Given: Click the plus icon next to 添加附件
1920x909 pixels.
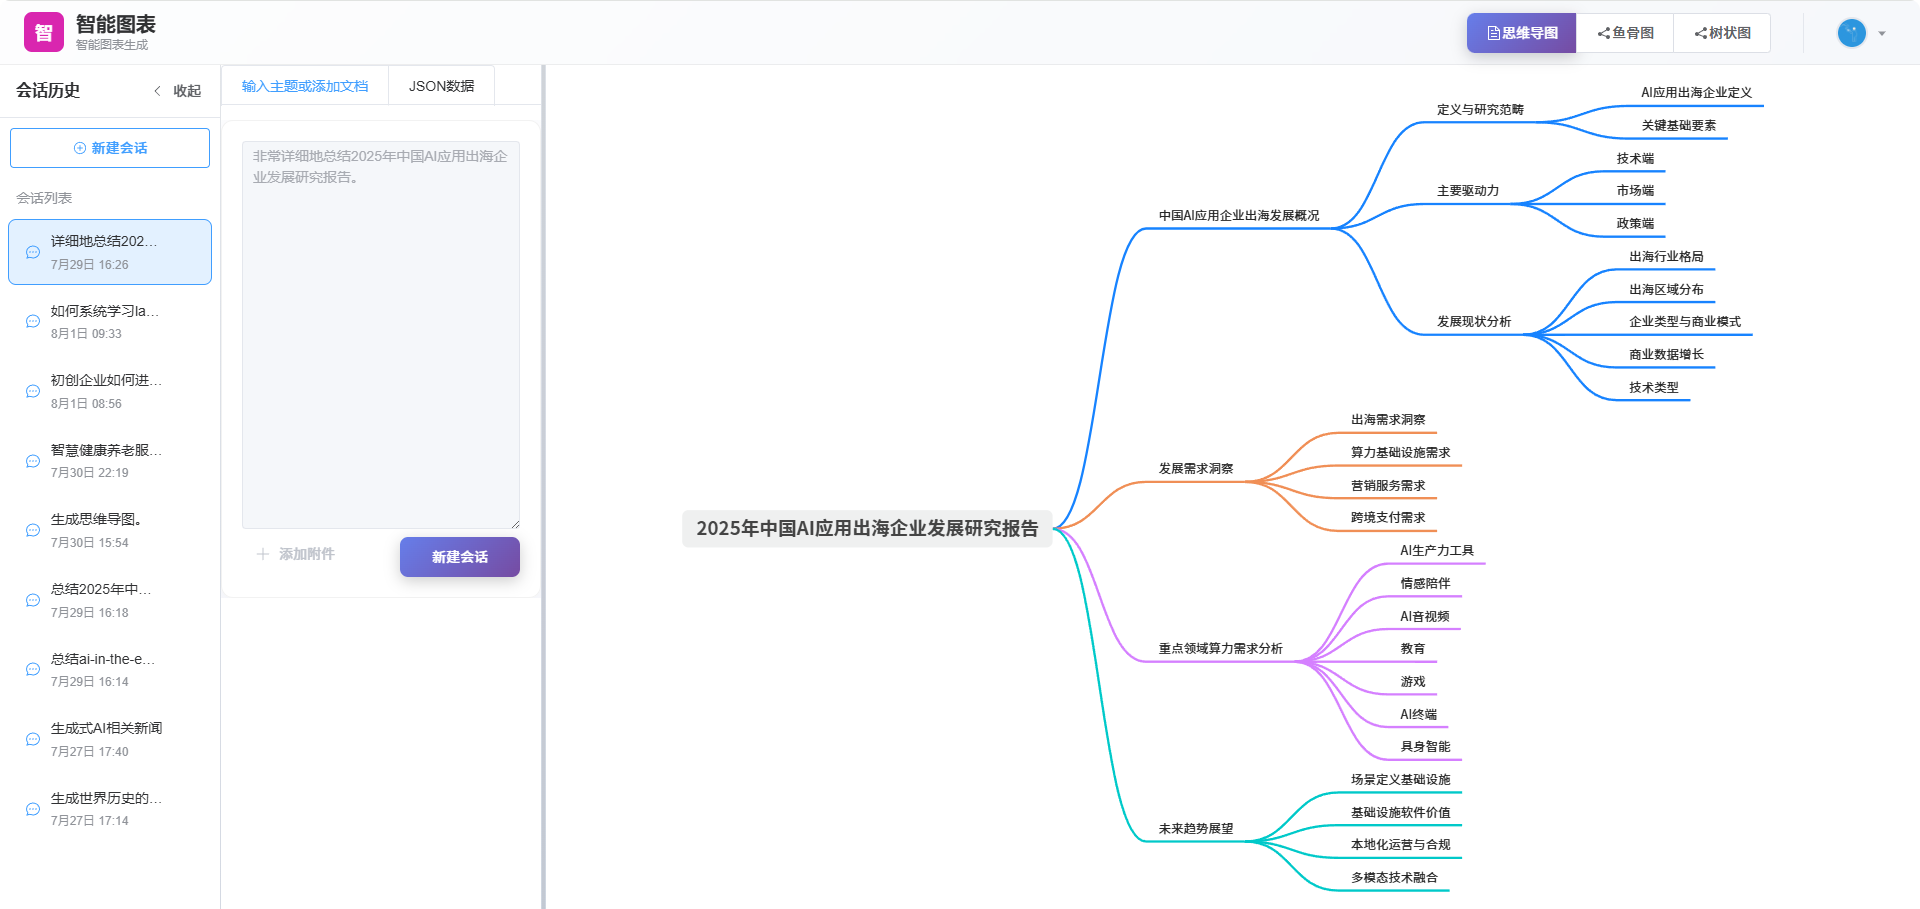Looking at the screenshot, I should point(263,554).
